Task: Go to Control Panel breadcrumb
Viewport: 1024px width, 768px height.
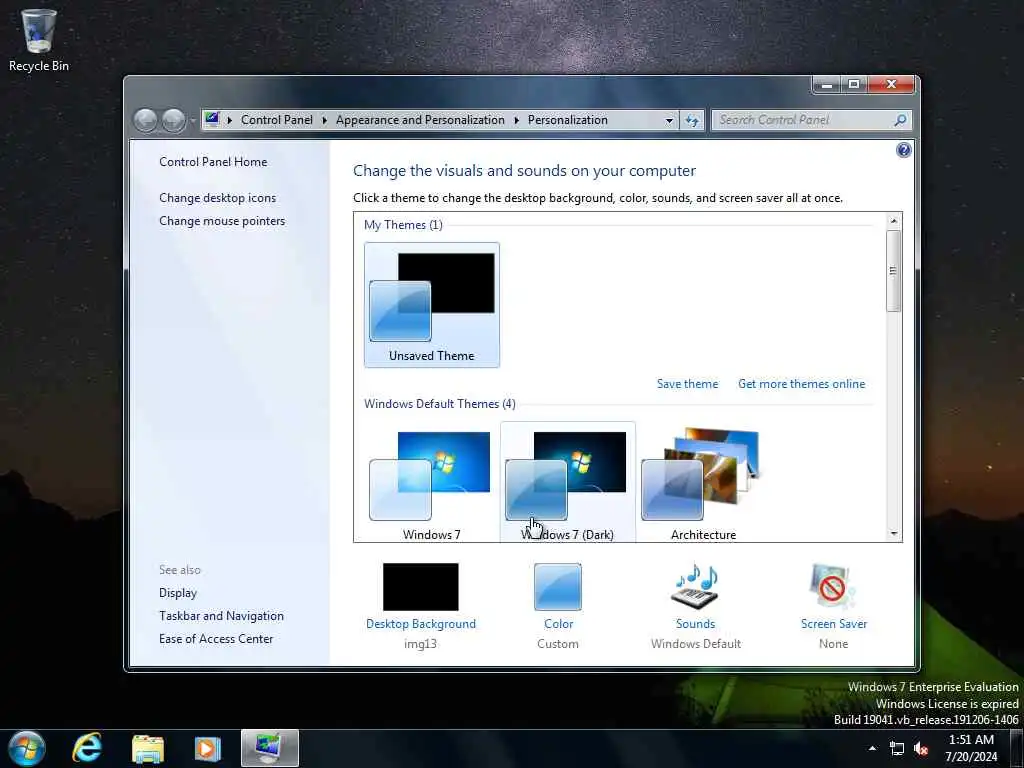Action: (x=277, y=120)
